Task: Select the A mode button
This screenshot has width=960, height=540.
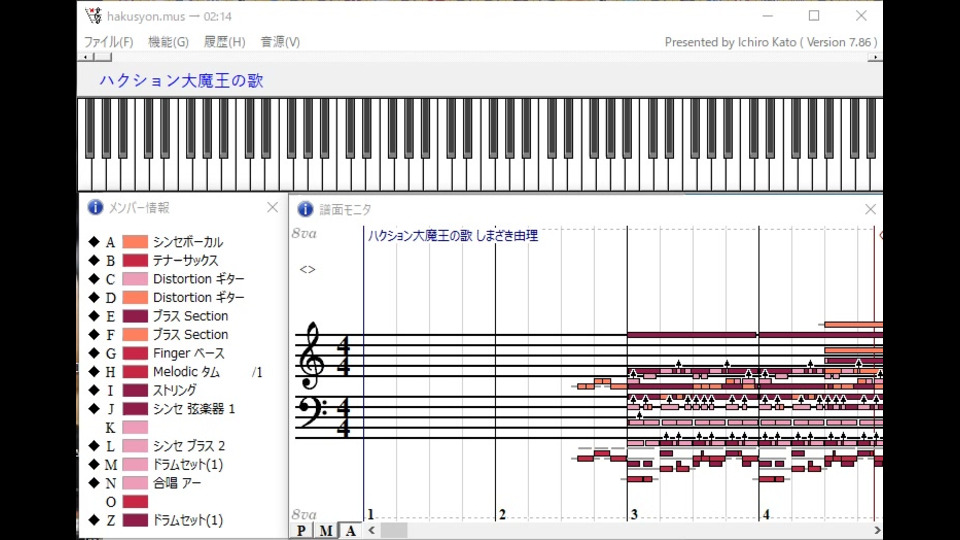Action: (350, 530)
